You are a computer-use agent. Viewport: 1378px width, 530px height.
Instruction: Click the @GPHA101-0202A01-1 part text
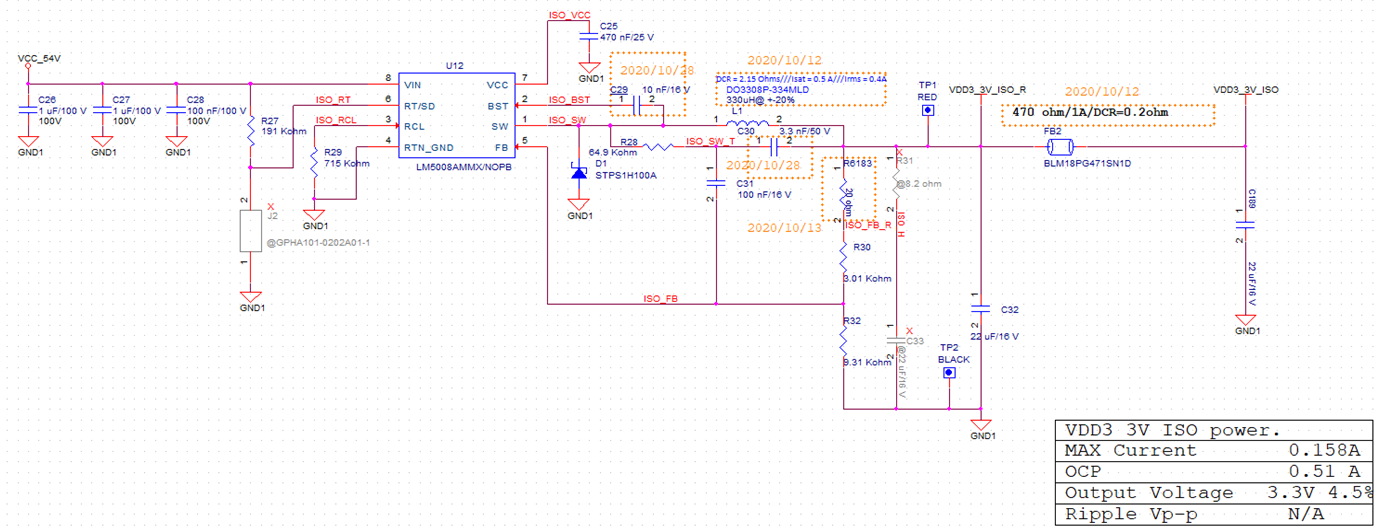(x=319, y=242)
